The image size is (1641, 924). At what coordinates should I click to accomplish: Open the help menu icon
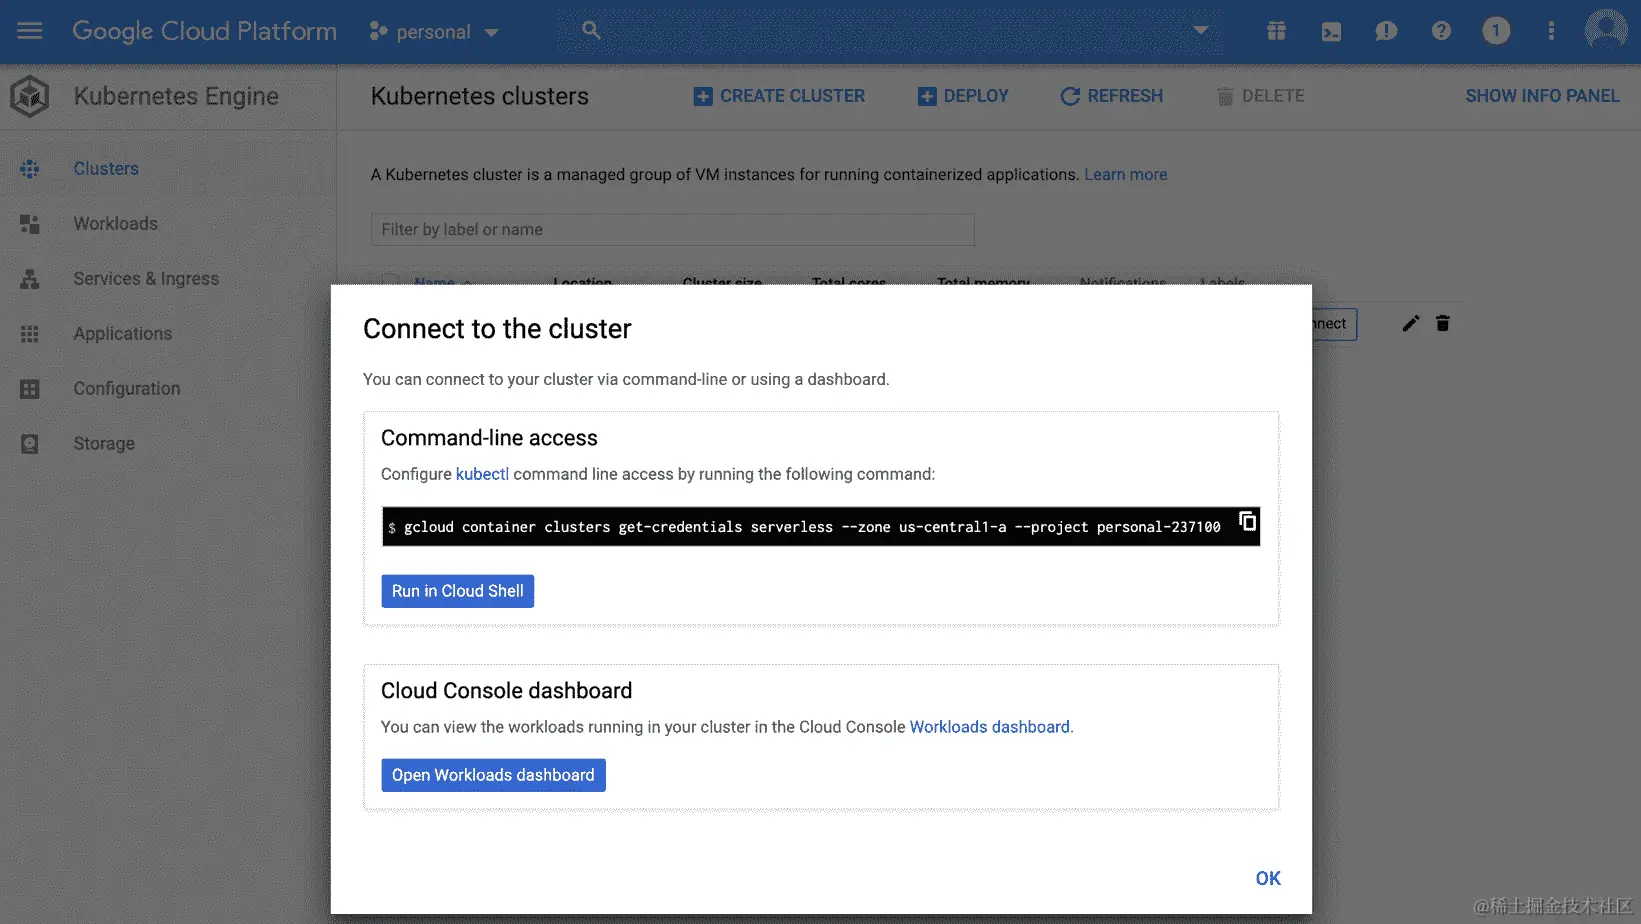pyautogui.click(x=1441, y=31)
